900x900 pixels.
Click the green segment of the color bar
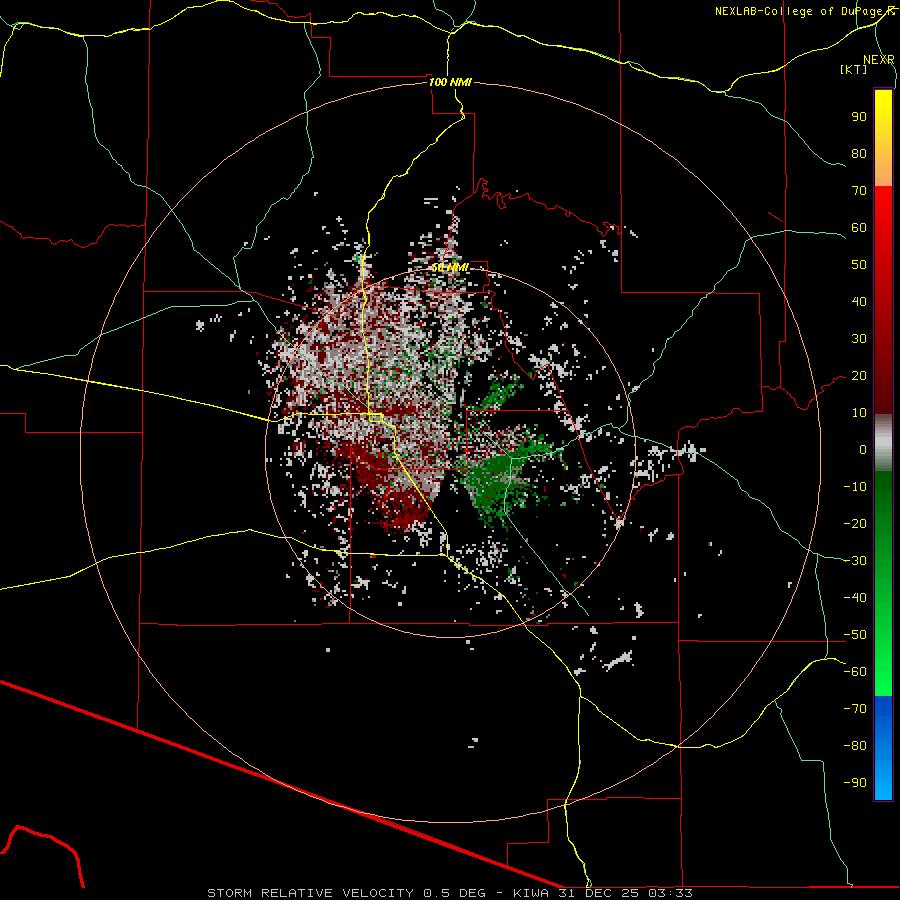pyautogui.click(x=883, y=583)
